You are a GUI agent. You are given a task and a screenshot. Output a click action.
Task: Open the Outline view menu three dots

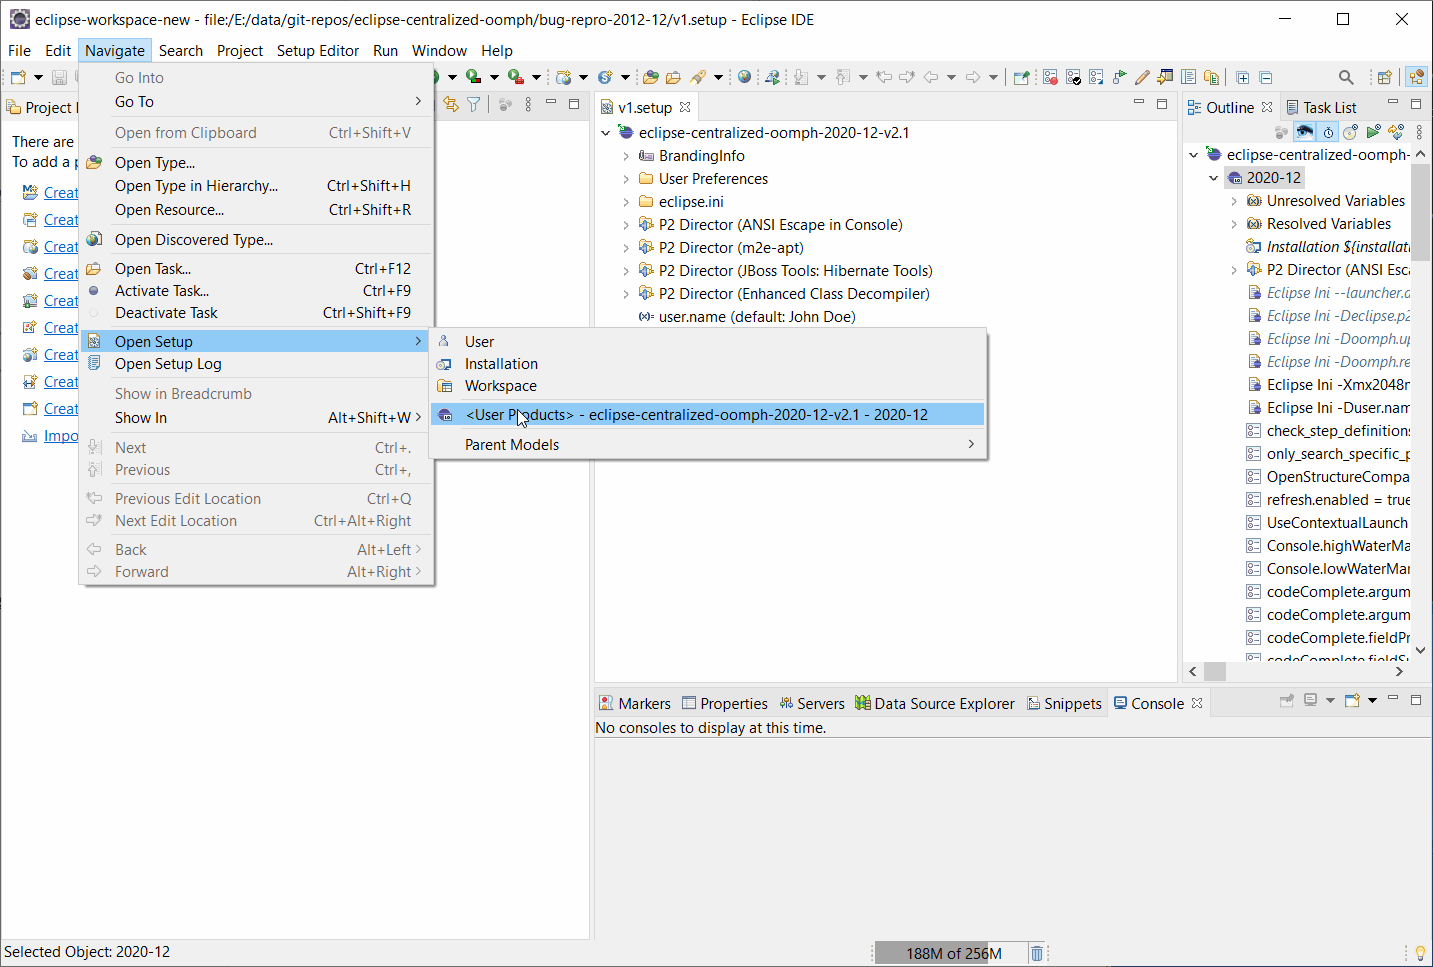(1419, 132)
